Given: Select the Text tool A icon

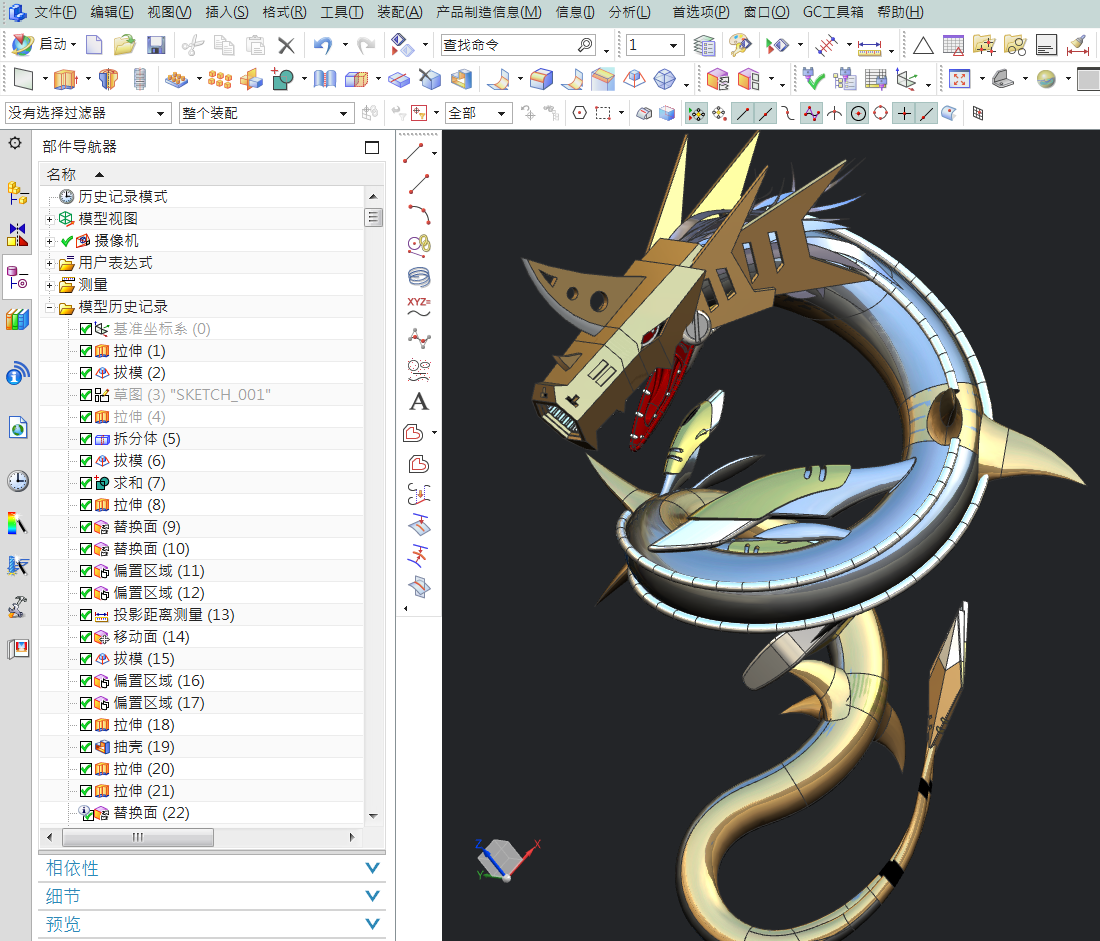Looking at the screenshot, I should tap(419, 401).
